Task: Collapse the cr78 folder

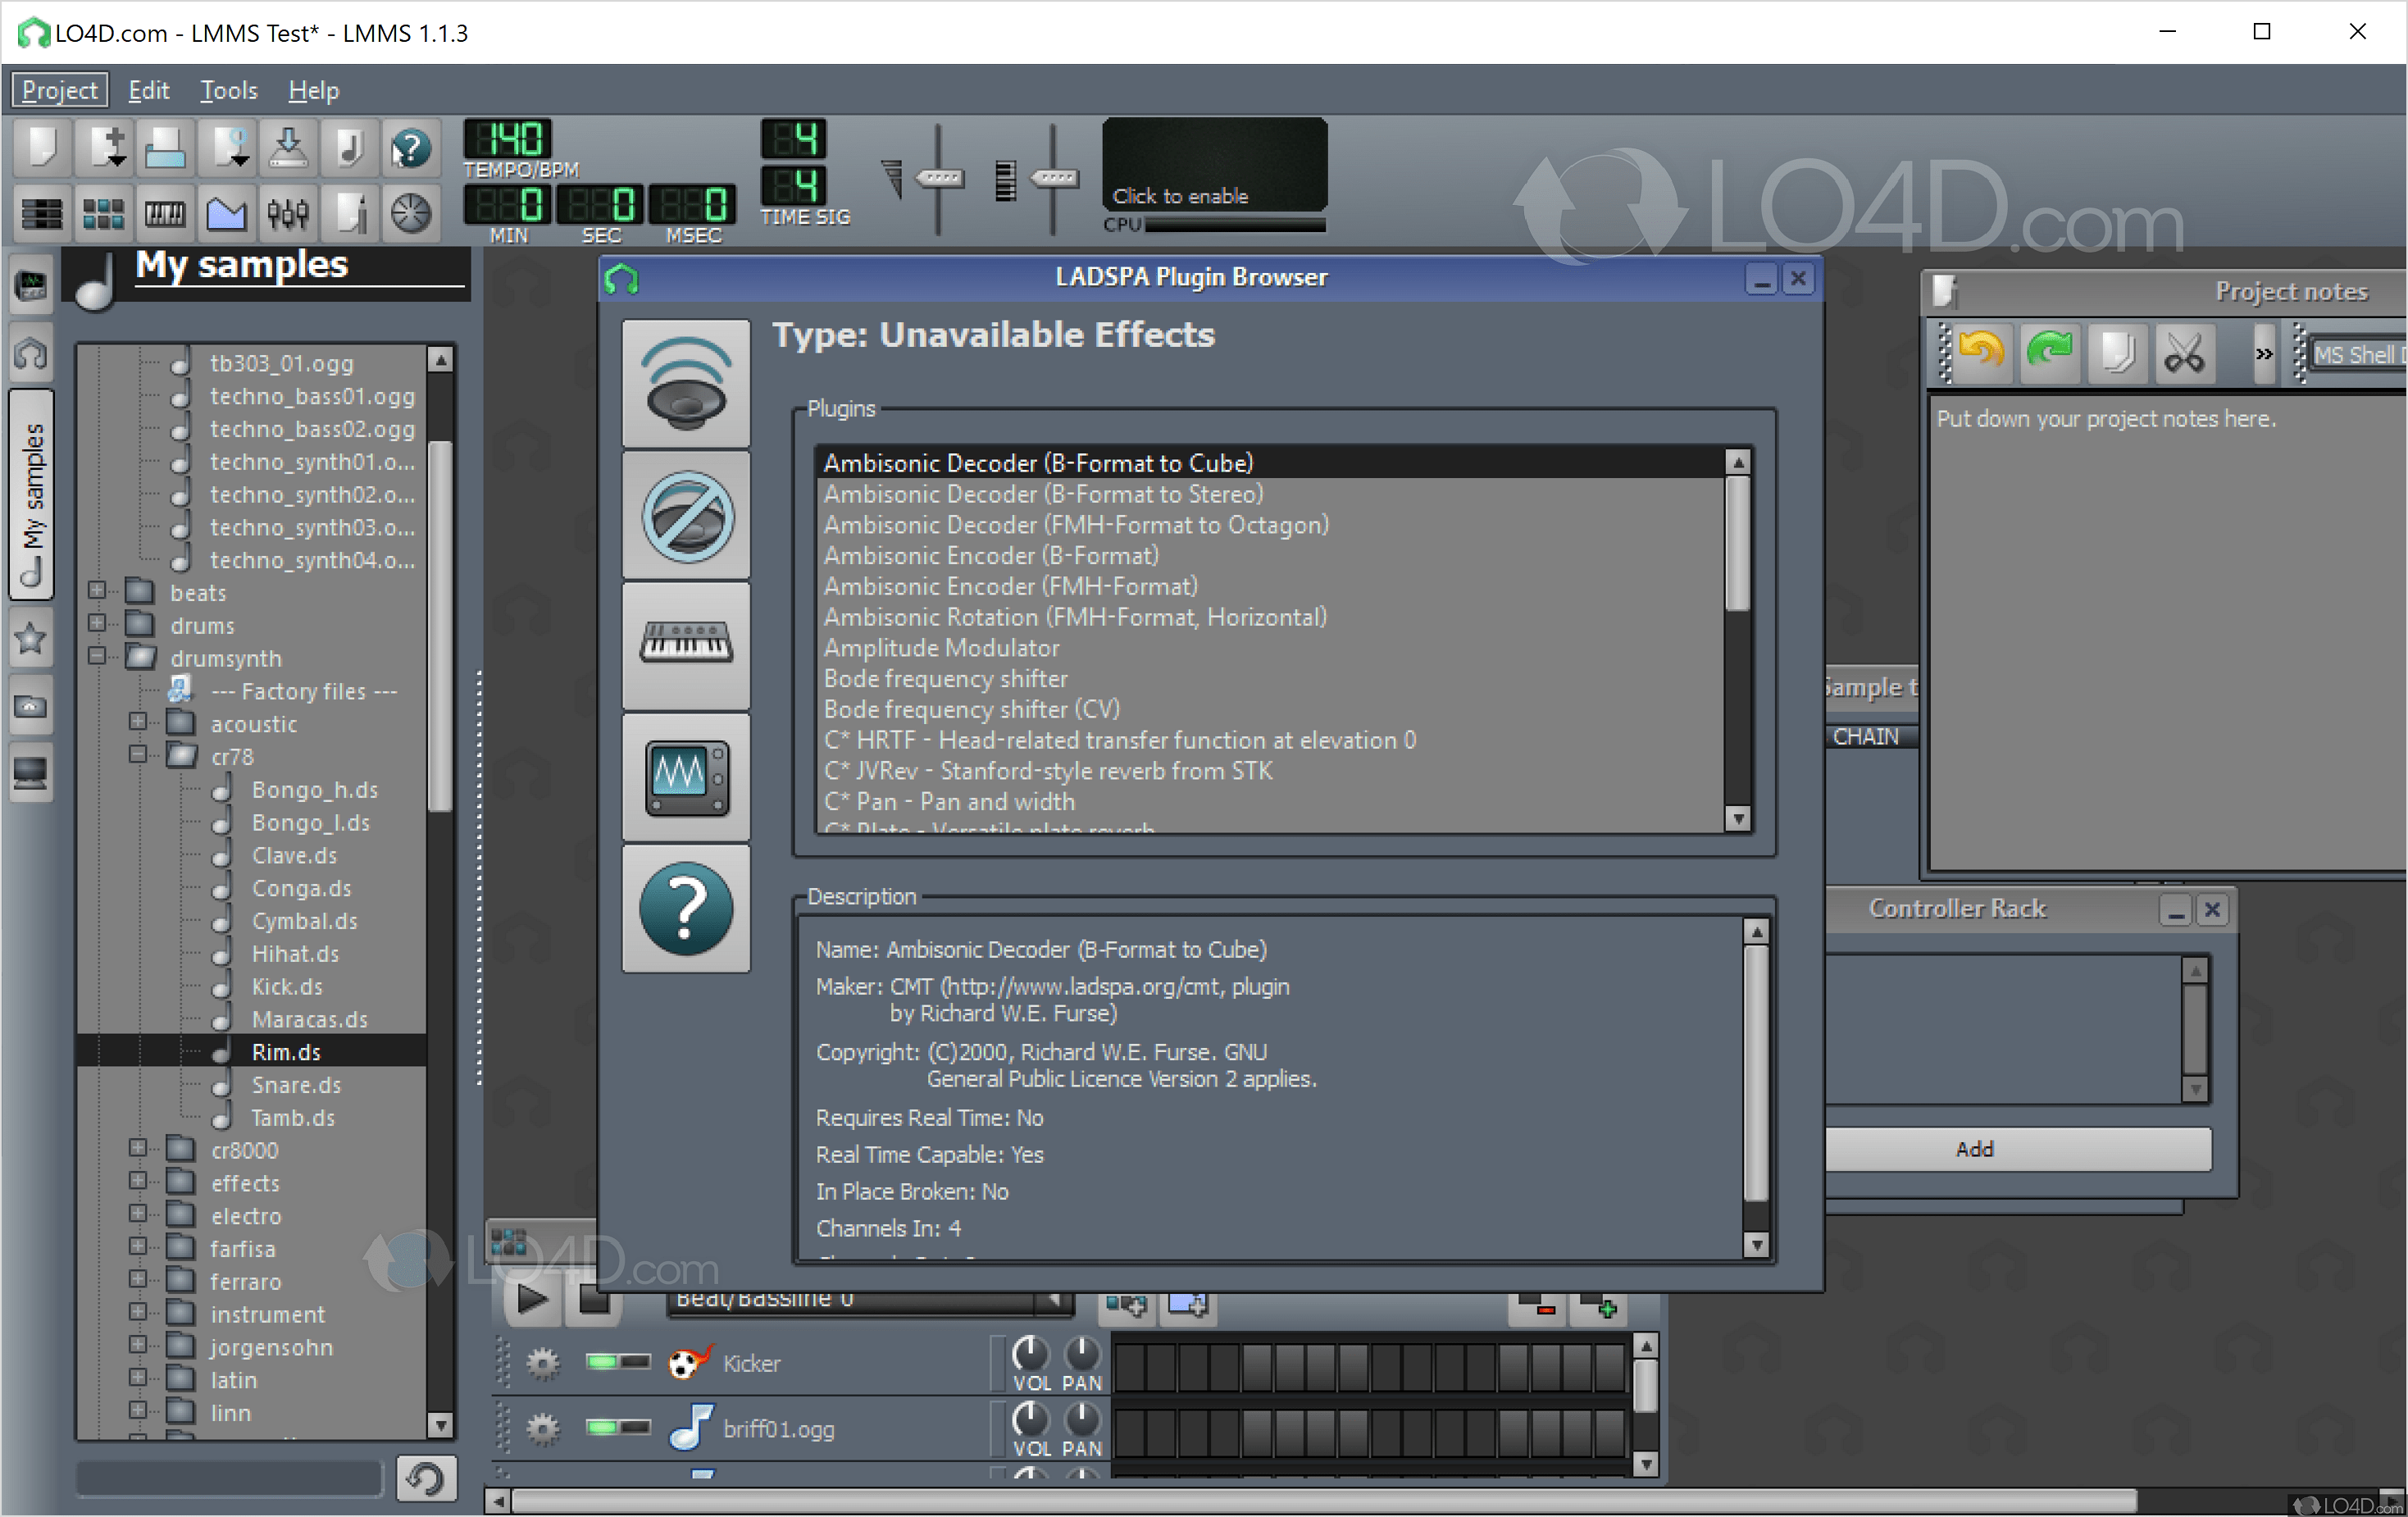Action: click(x=138, y=755)
